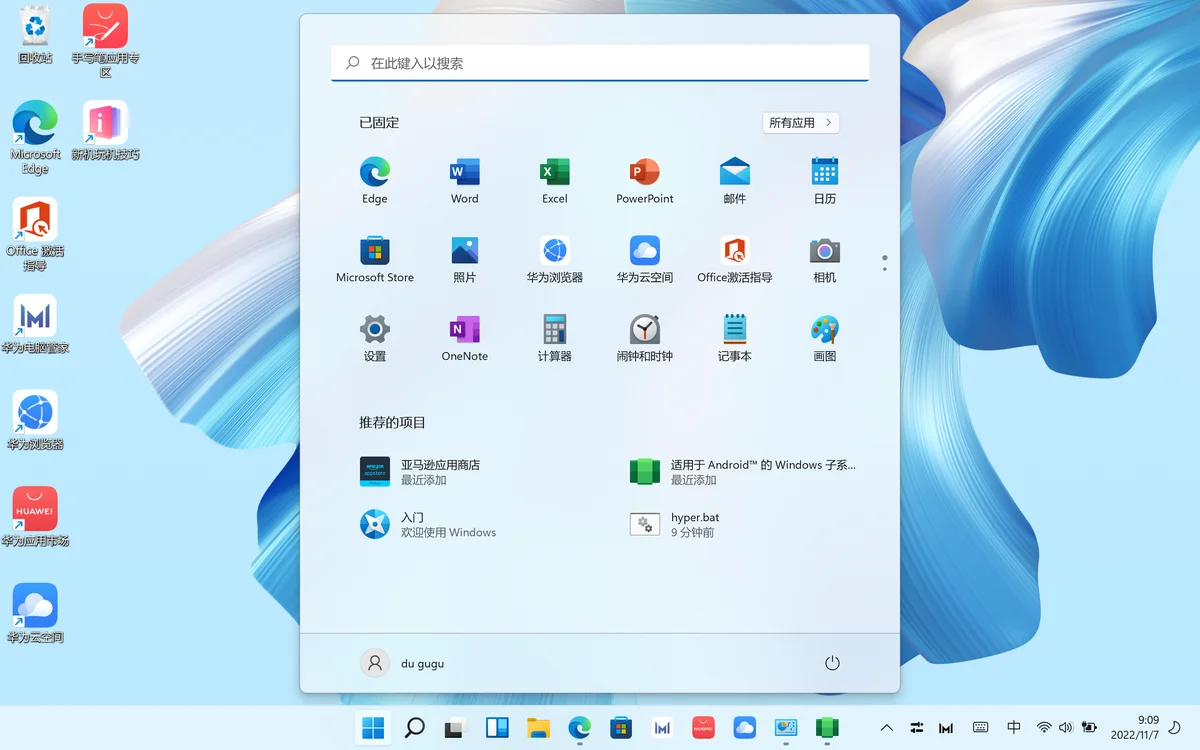
Task: Select the Office 激活指导 desktop shortcut
Action: [x=35, y=234]
